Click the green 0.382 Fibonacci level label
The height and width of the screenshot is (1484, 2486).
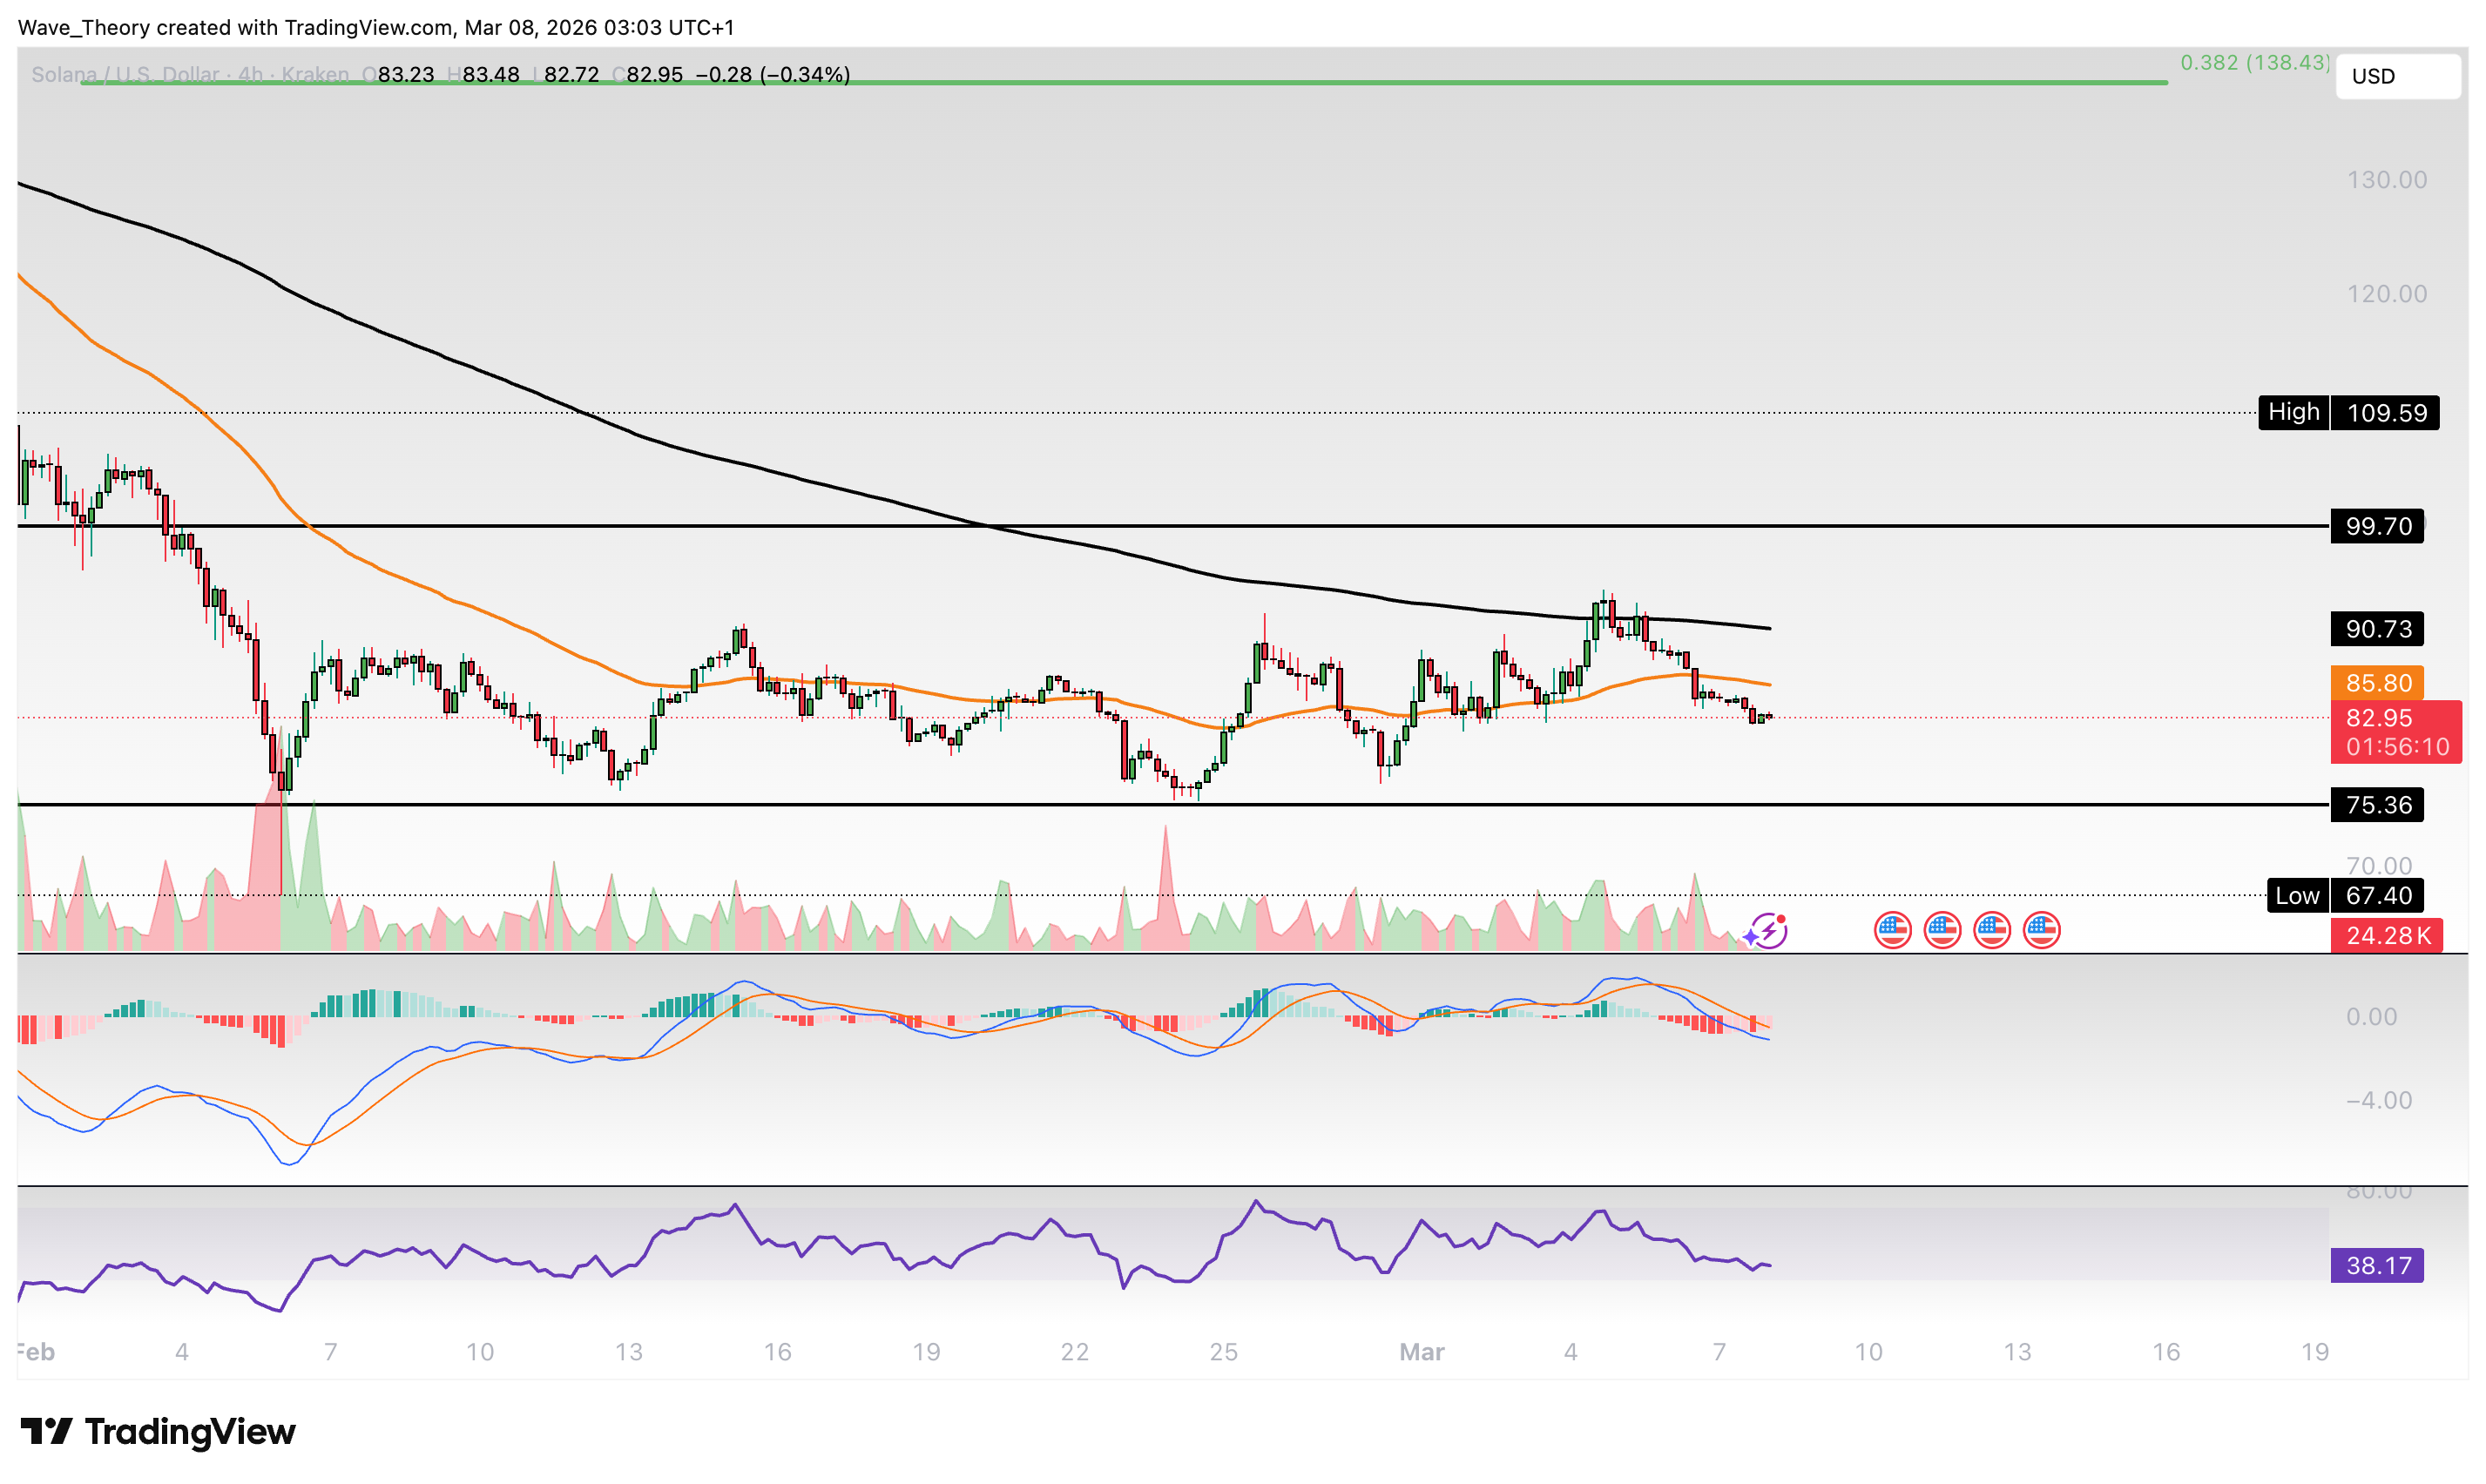[x=2254, y=62]
